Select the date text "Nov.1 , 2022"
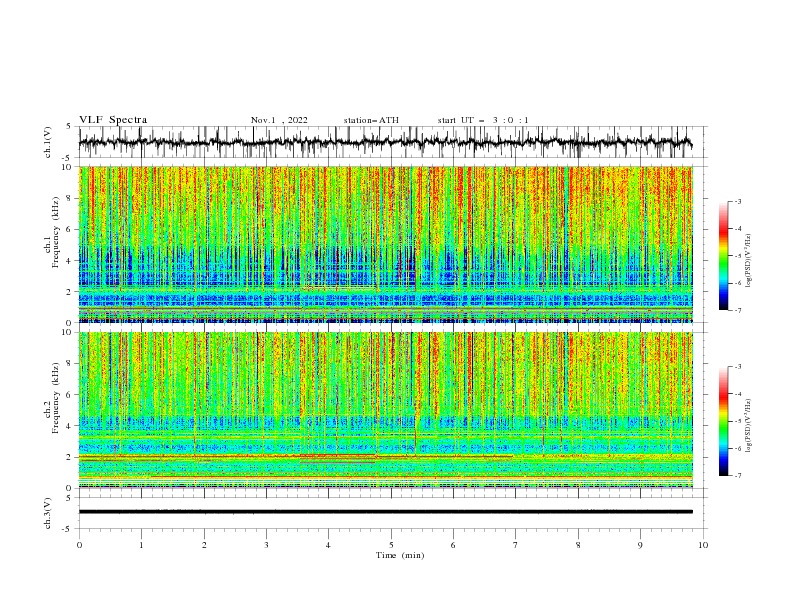Image resolution: width=792 pixels, height=612 pixels. [x=279, y=120]
